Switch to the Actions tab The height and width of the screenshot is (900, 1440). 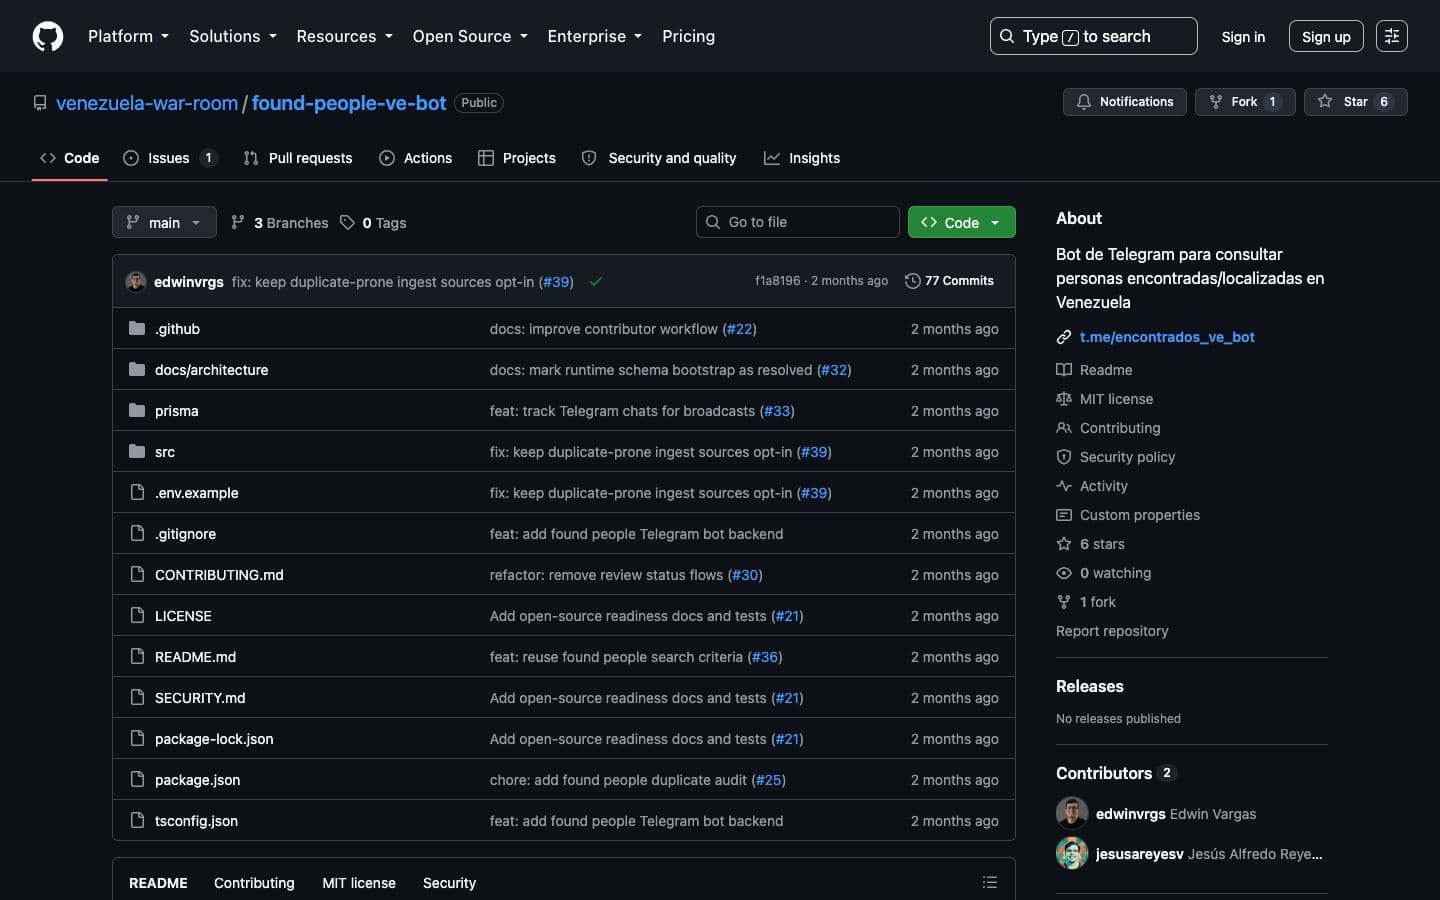[x=416, y=158]
